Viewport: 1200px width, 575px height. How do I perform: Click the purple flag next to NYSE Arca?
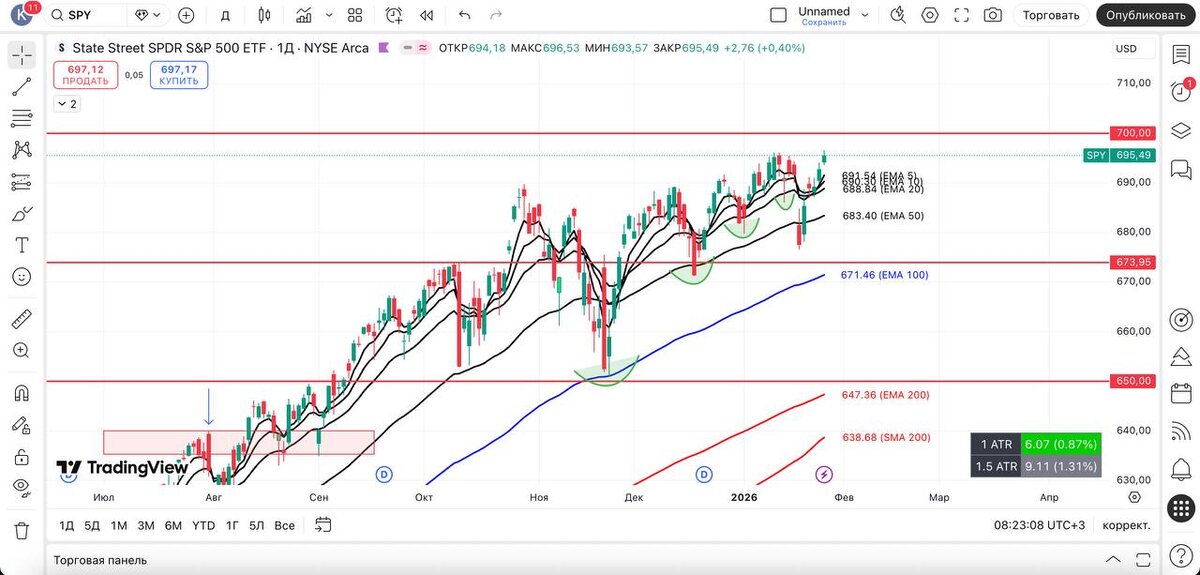click(383, 48)
